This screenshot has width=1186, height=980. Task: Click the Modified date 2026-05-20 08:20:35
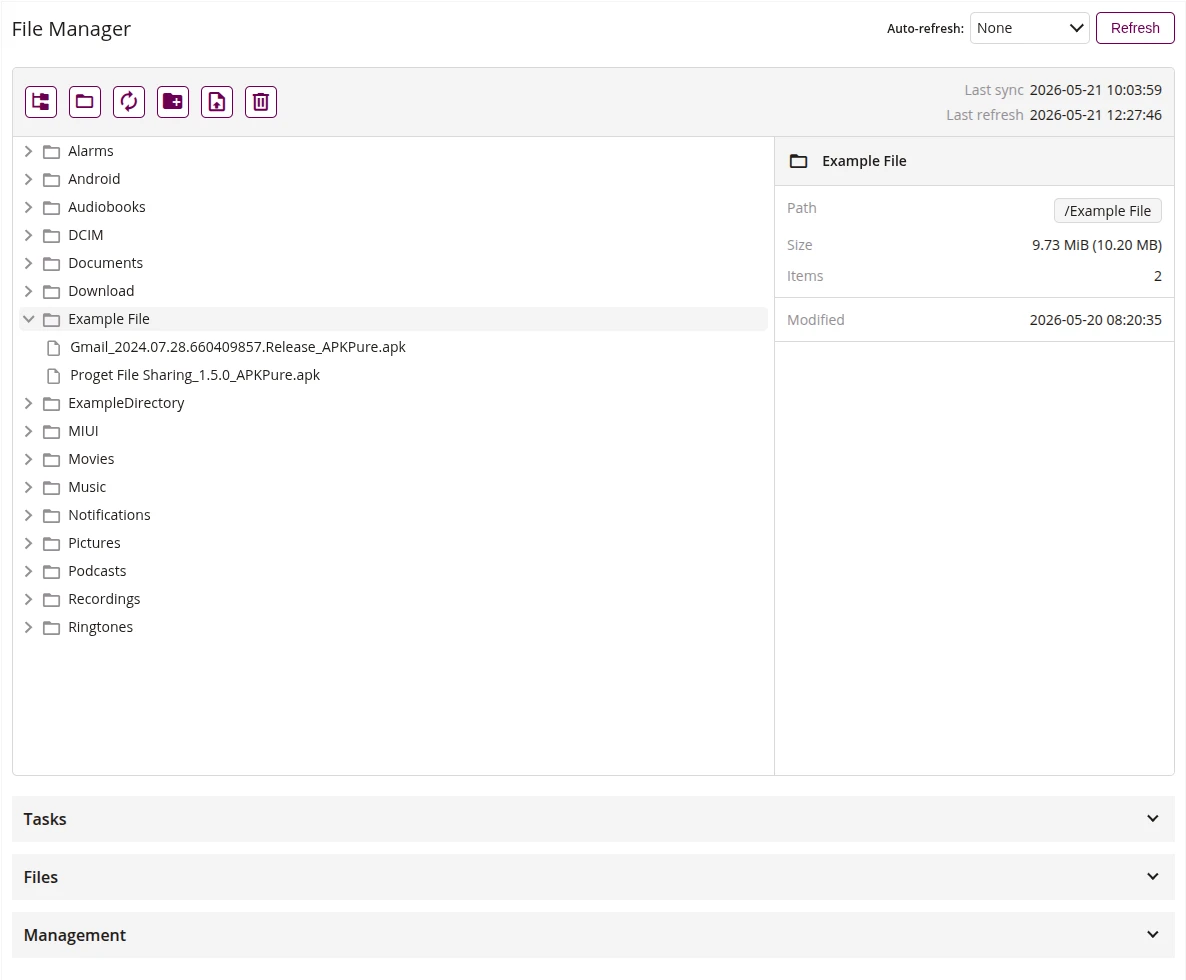click(x=1095, y=320)
